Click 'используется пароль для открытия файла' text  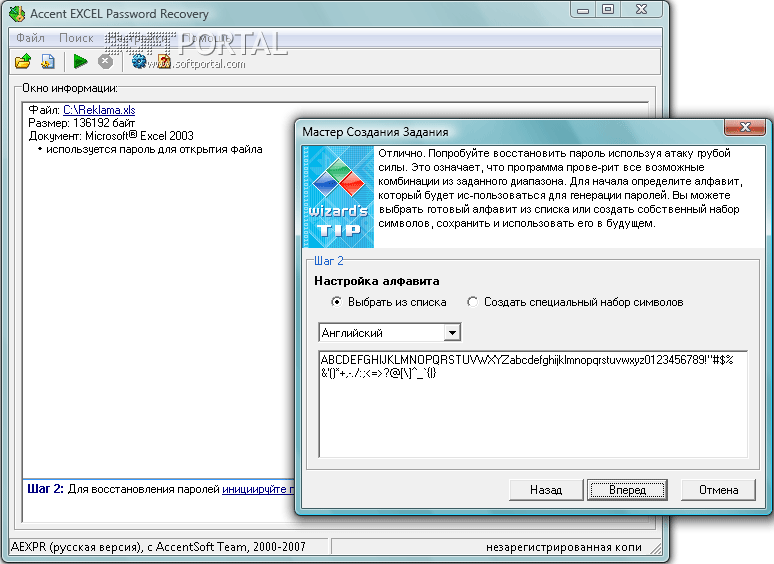pyautogui.click(x=154, y=150)
